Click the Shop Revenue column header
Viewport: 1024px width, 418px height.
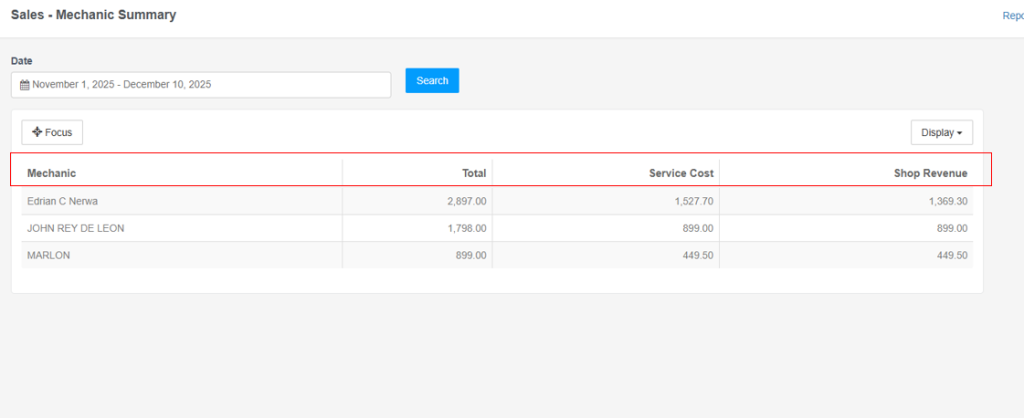click(x=930, y=173)
